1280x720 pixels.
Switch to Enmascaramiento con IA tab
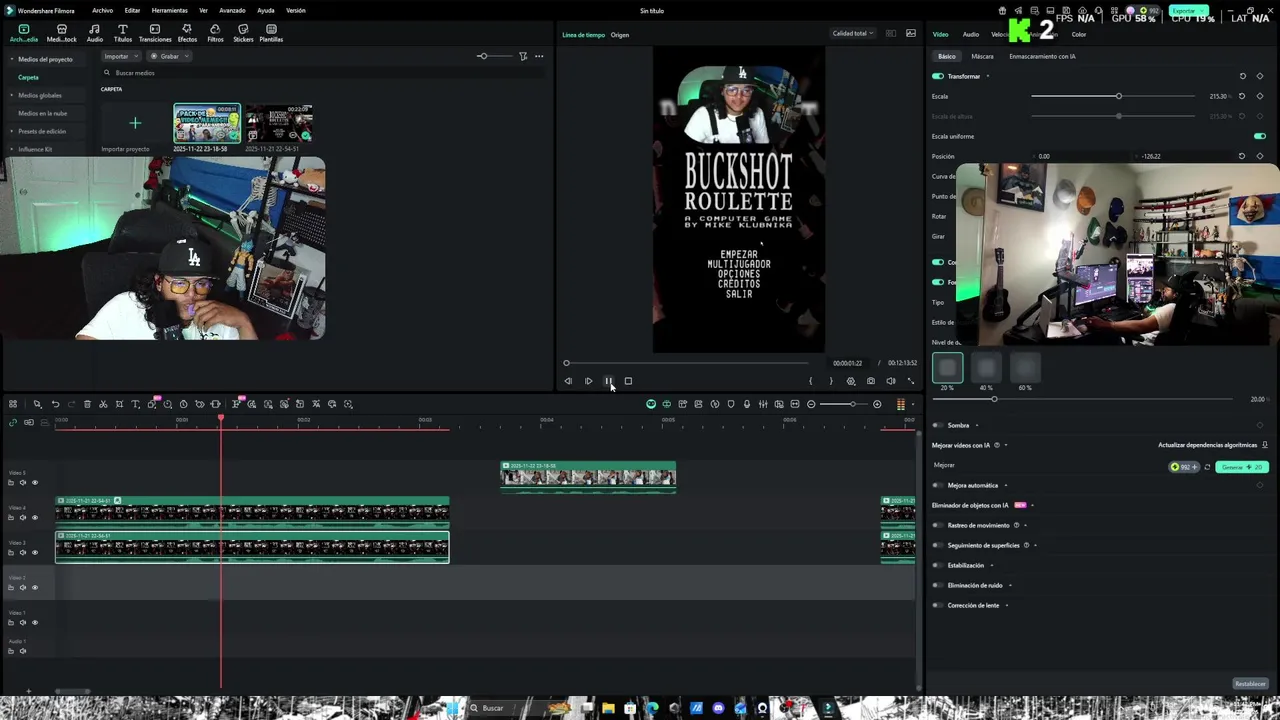tap(1042, 56)
